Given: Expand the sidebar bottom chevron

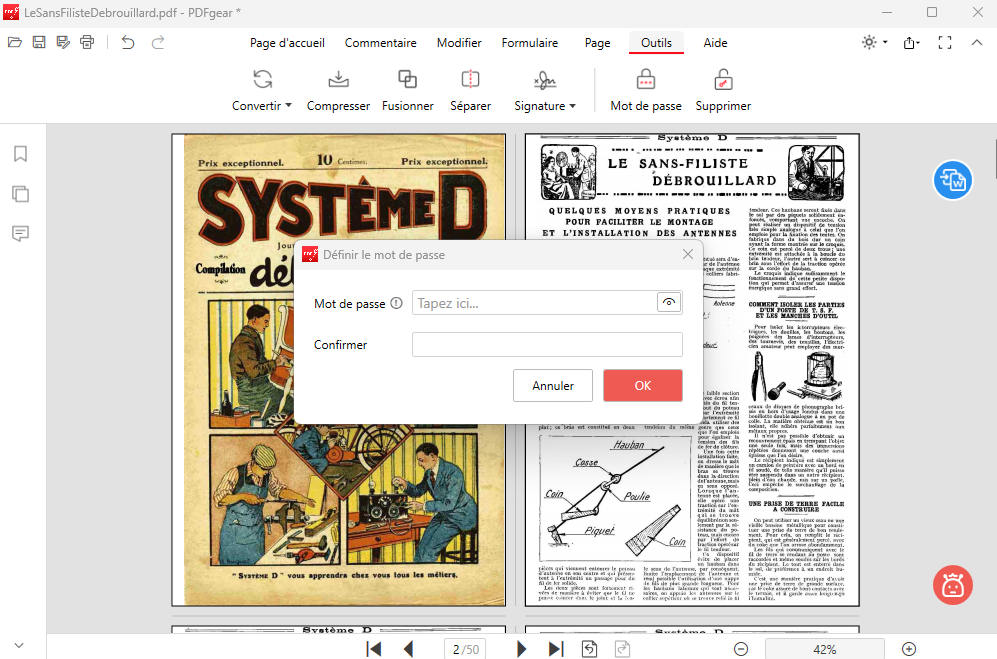Looking at the screenshot, I should [x=19, y=645].
